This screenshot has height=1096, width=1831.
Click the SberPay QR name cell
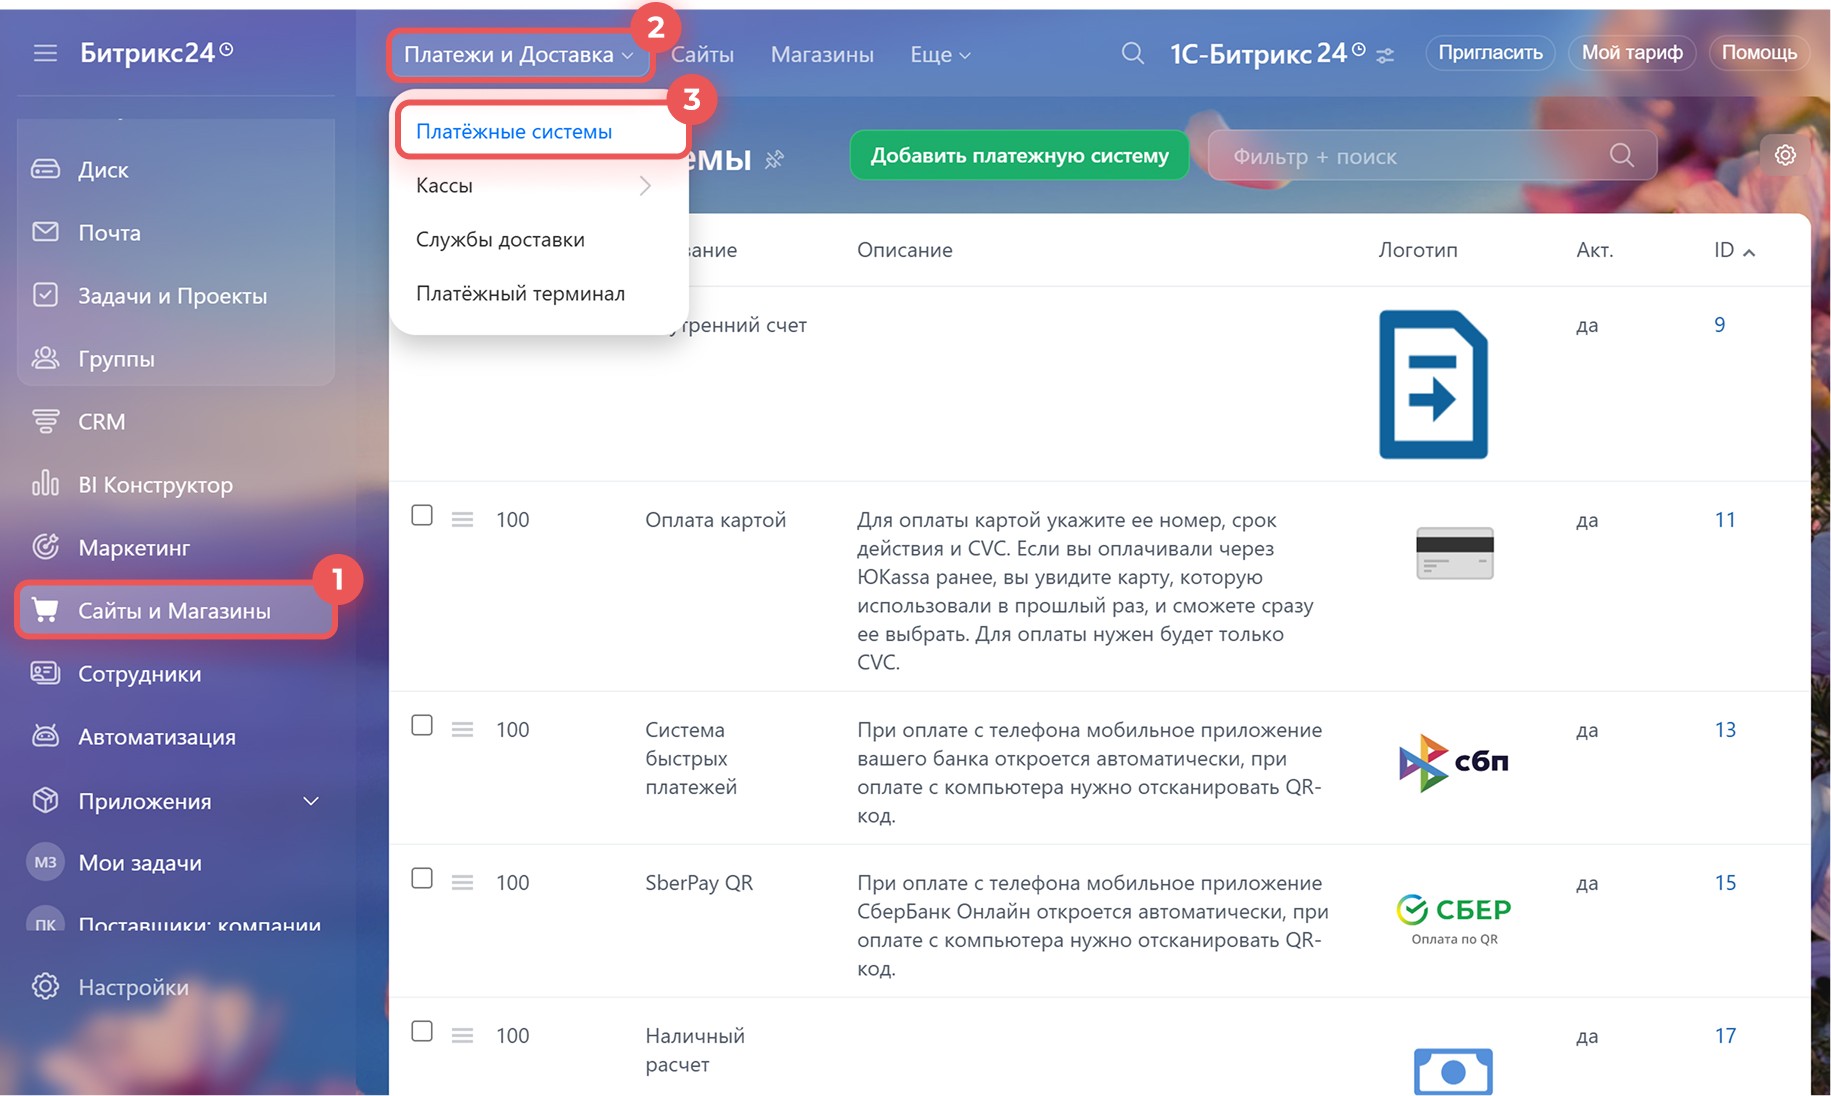(698, 882)
